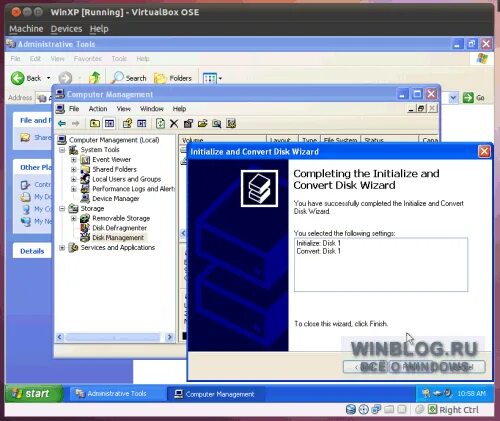Click the File System column header

(x=340, y=140)
